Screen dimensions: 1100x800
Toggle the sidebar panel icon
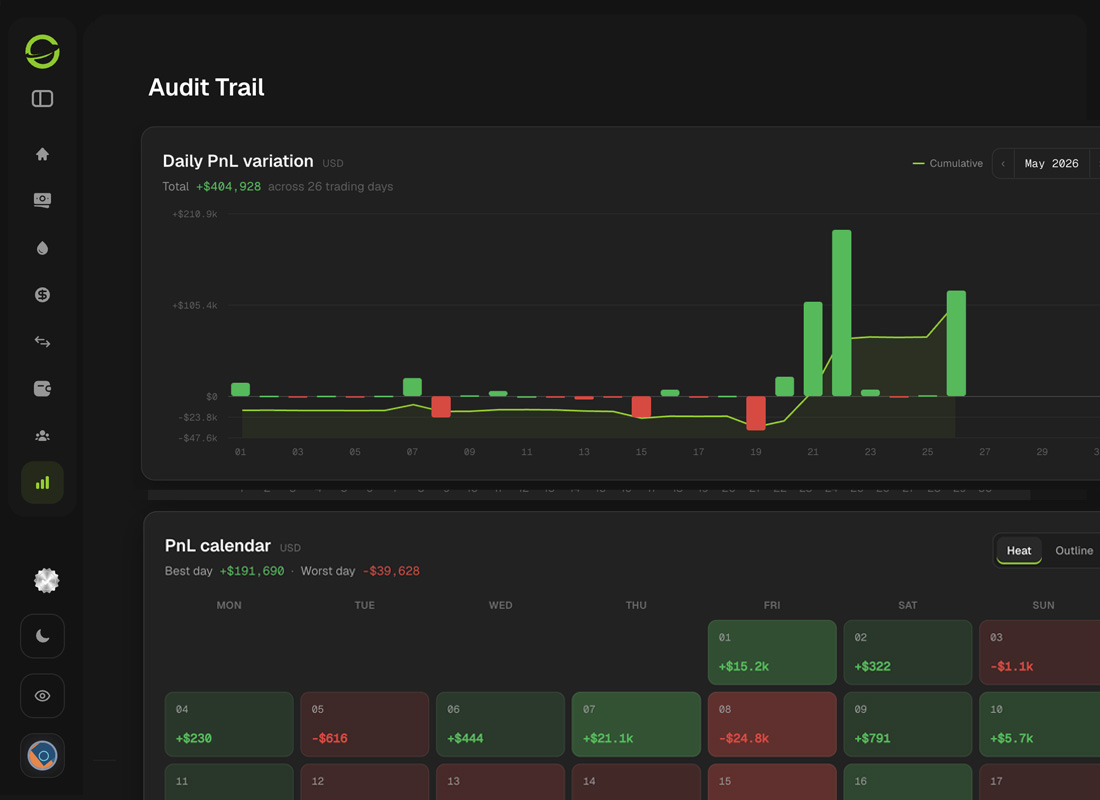[42, 98]
